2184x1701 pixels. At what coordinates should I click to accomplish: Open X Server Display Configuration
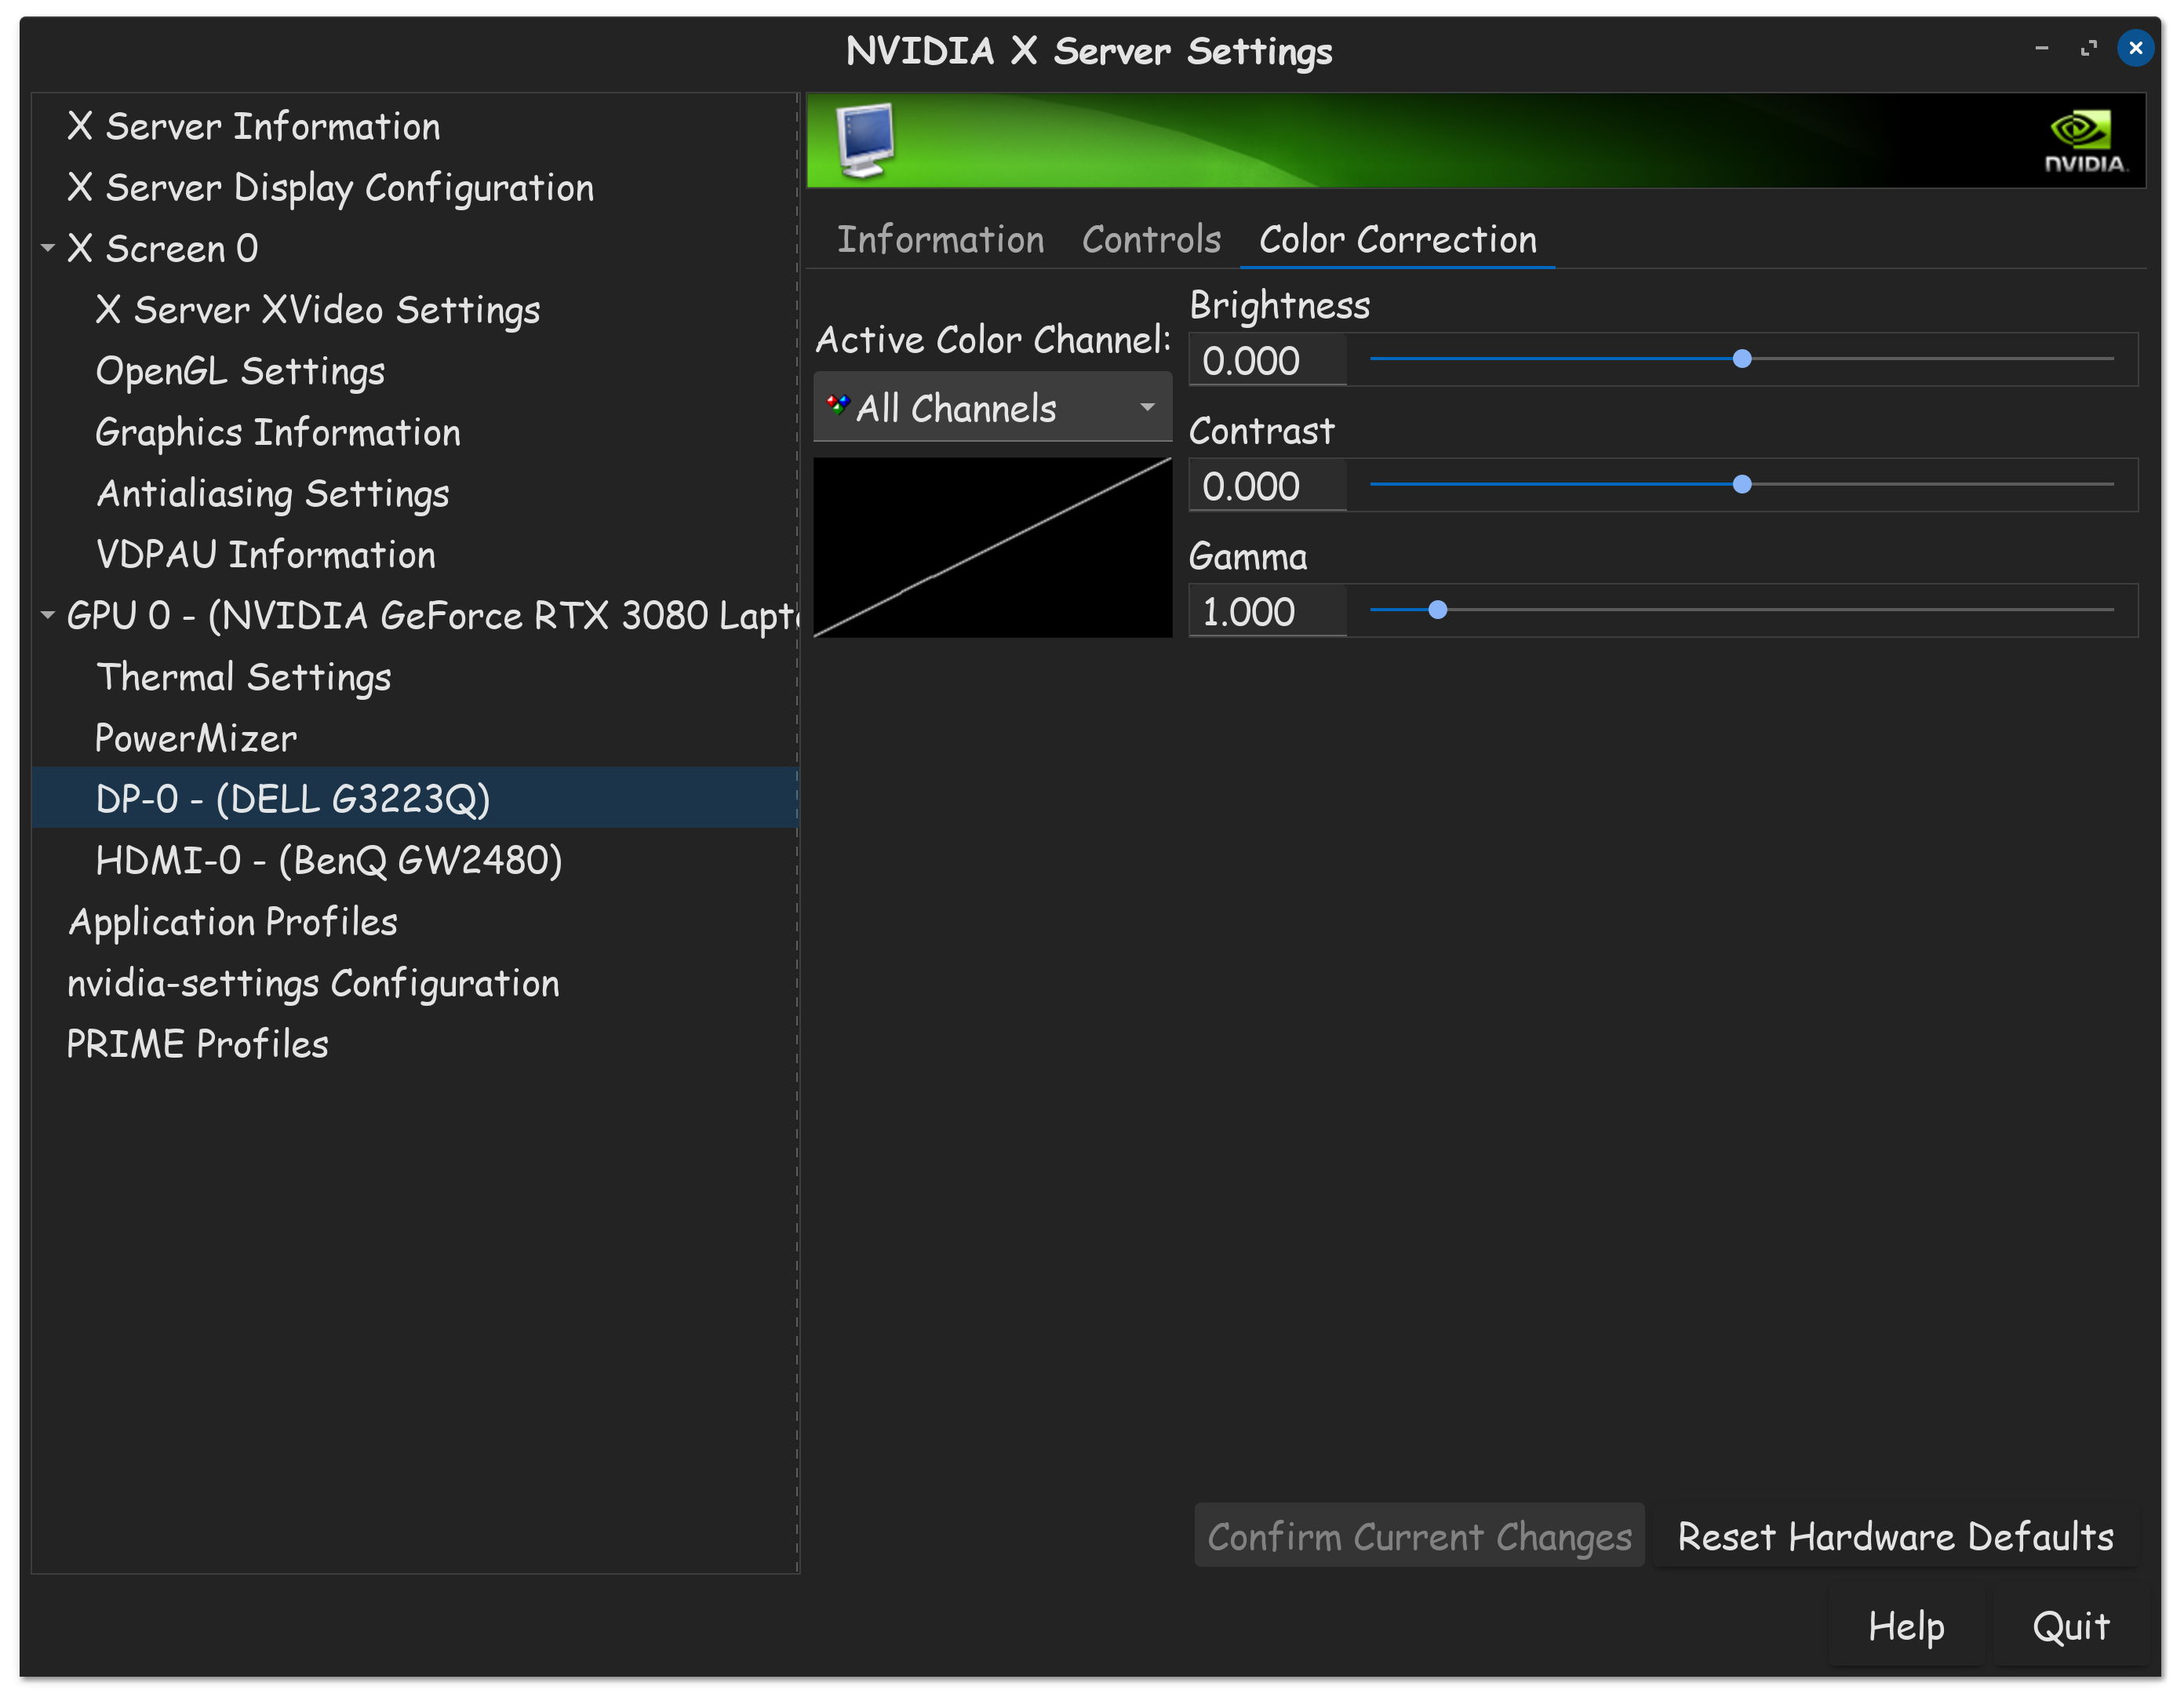coord(330,188)
